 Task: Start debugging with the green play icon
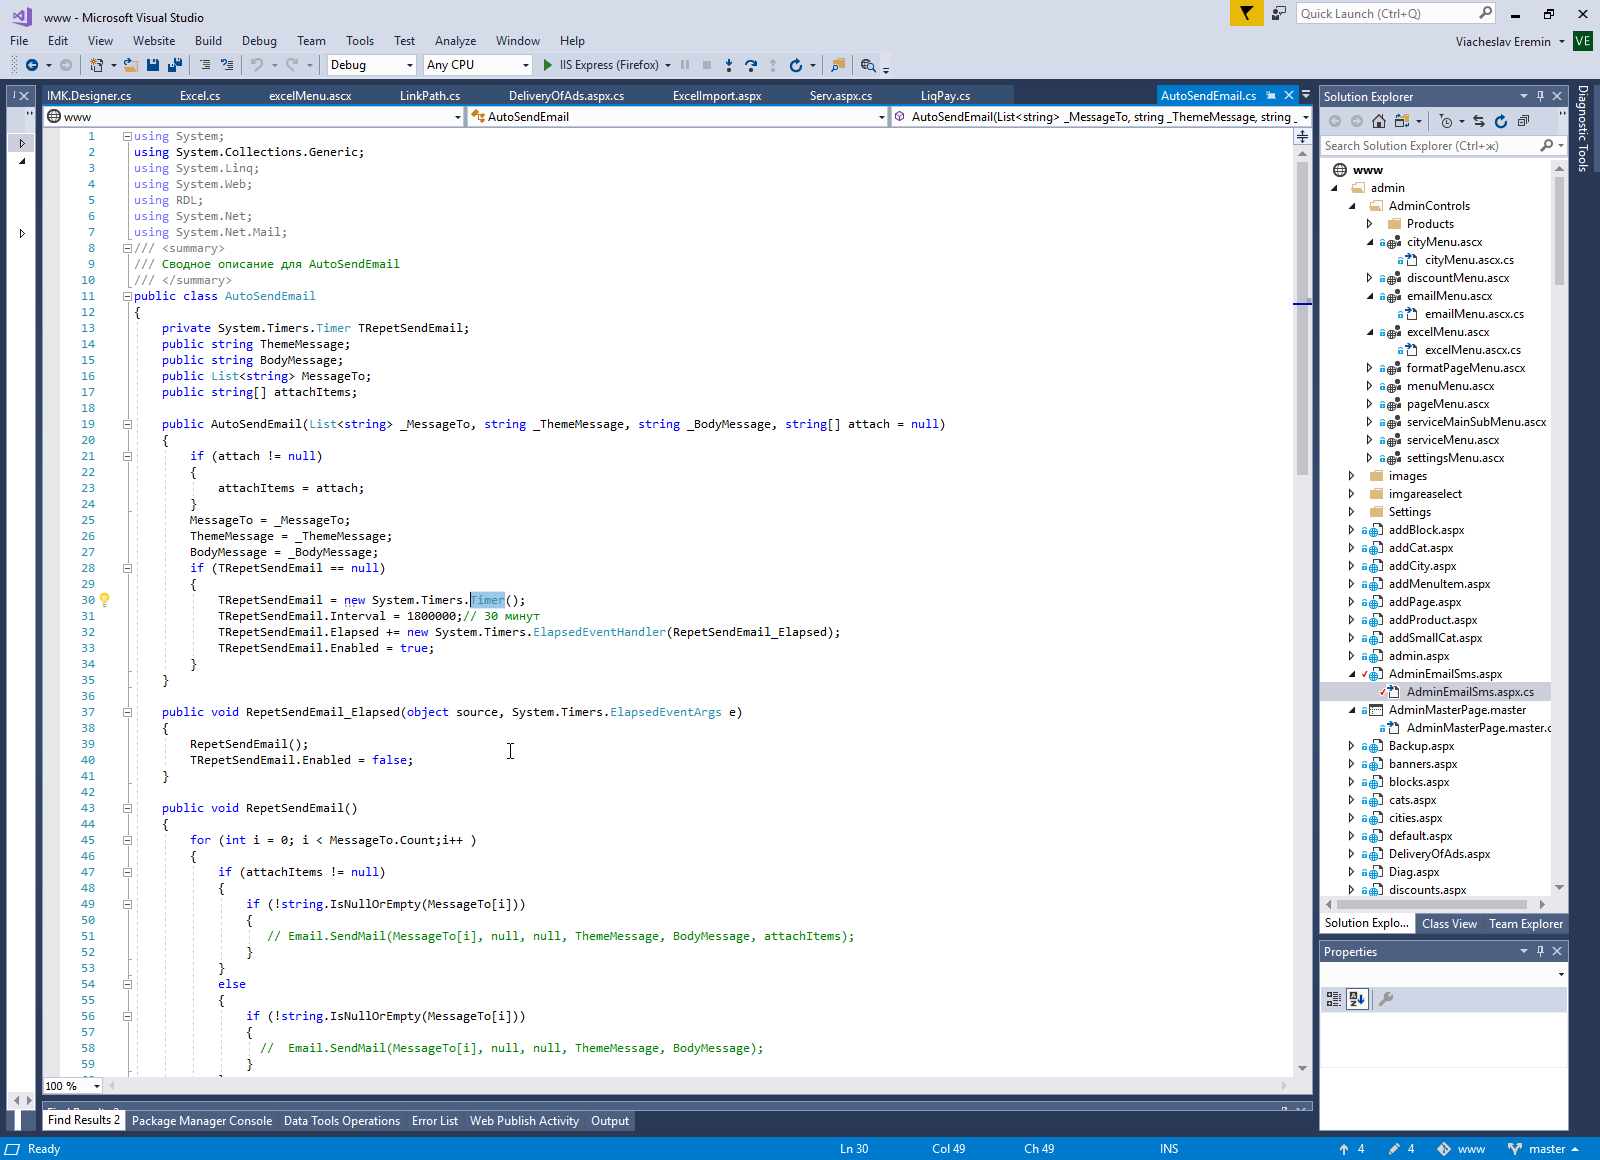(547, 65)
